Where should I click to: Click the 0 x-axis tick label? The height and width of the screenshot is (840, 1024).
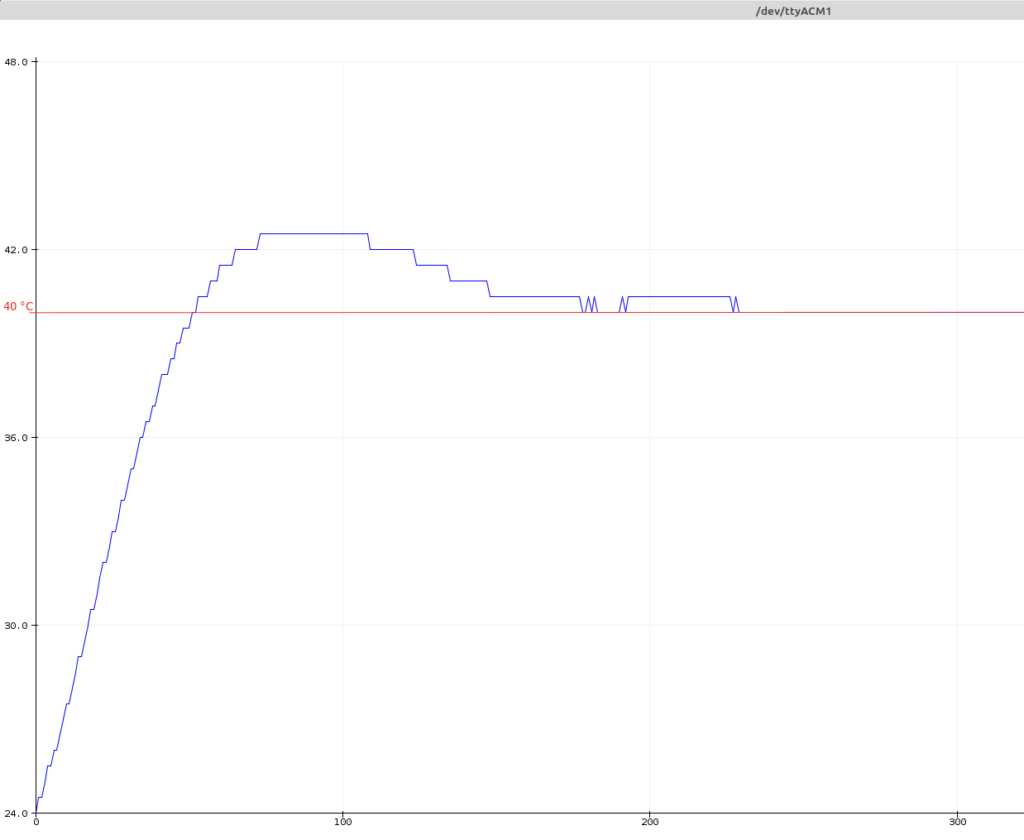point(36,822)
